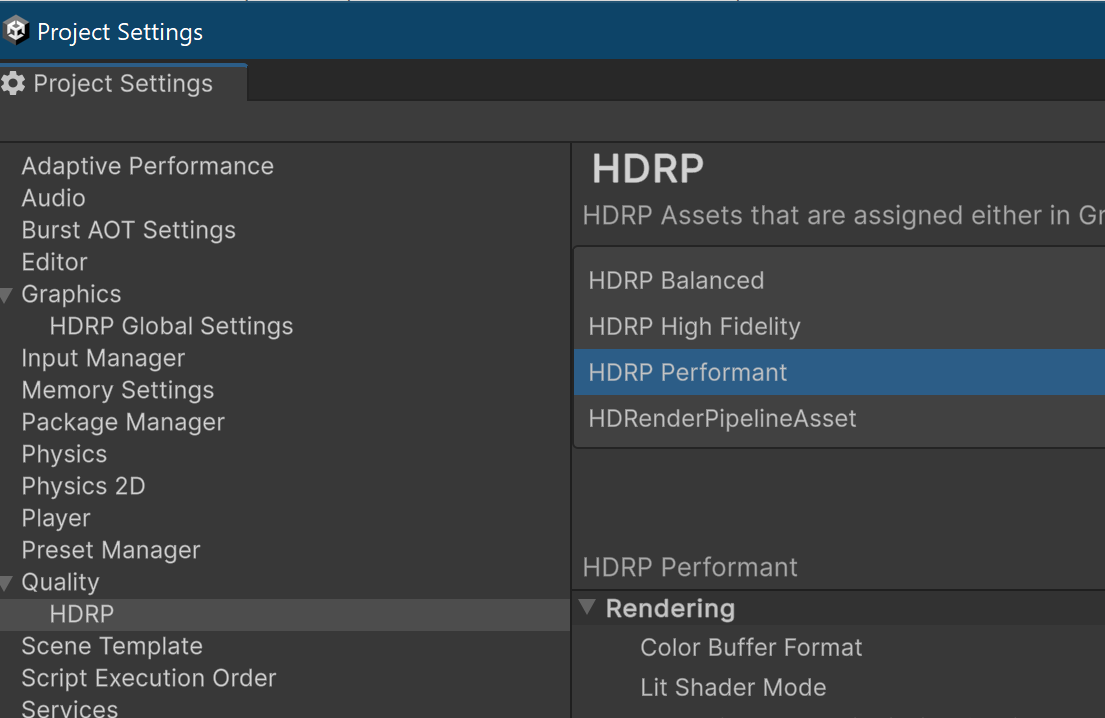Collapse the Quality category arrow
1105x718 pixels.
coord(8,583)
